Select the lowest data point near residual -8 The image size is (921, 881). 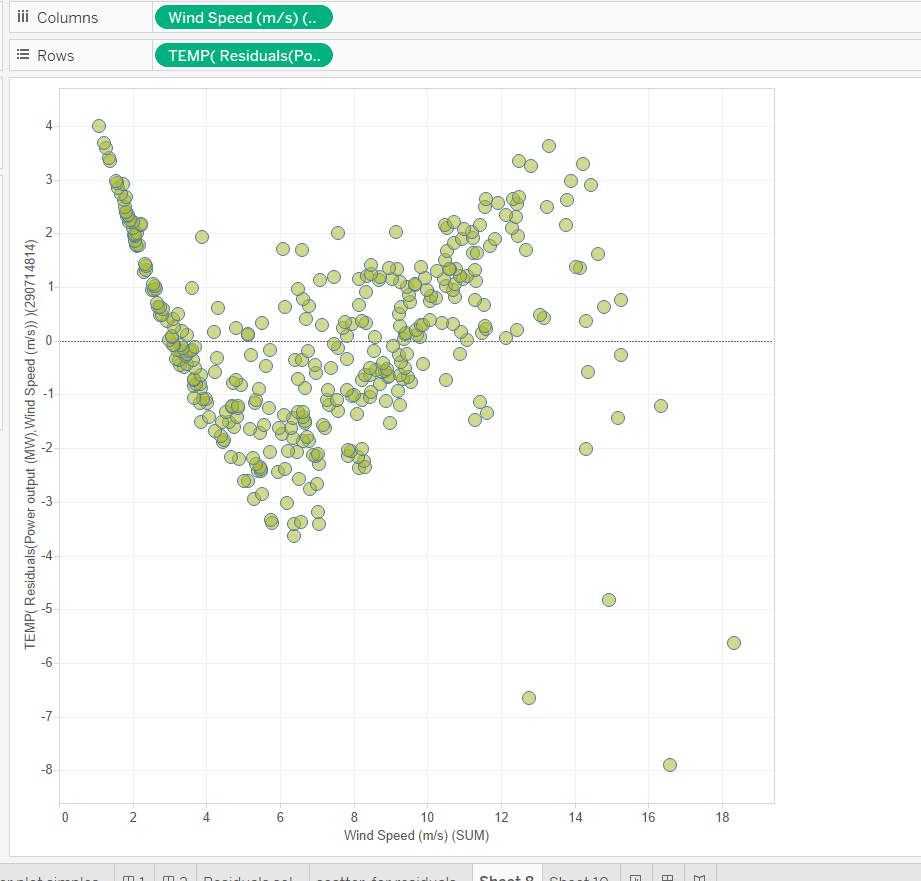[x=670, y=765]
